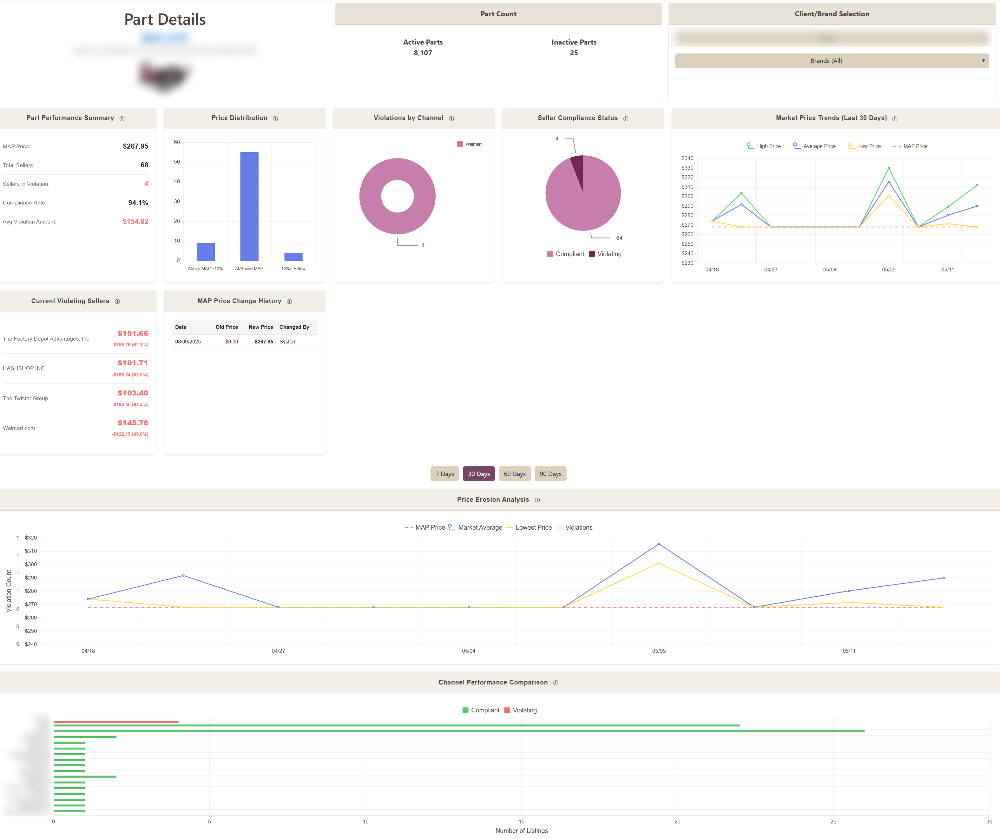This screenshot has height=839, width=1000.
Task: Click the $145.76 Walmart.com violation price
Action: pyautogui.click(x=133, y=423)
